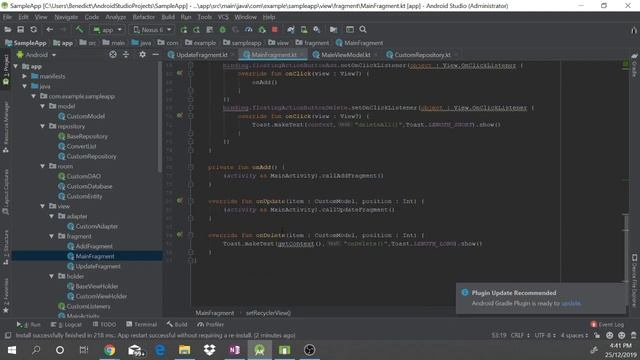Navigate back with the left arrow icon

point(49,29)
